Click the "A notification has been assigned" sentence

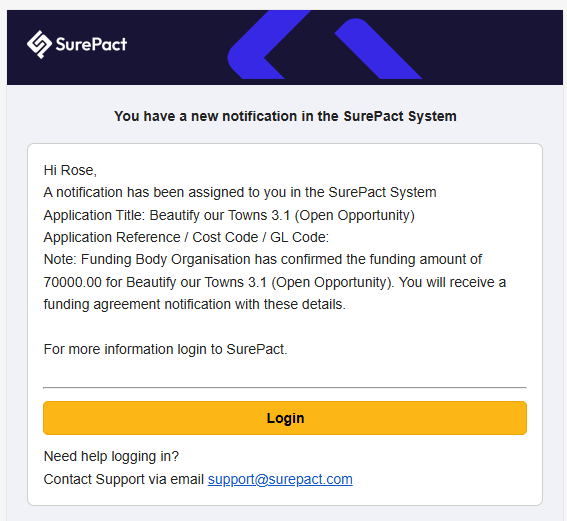pyautogui.click(x=240, y=192)
